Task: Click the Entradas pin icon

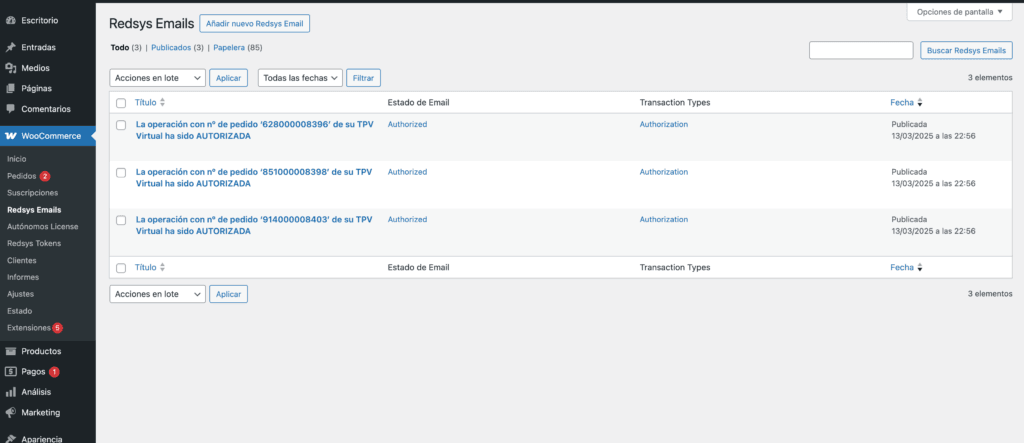Action: (10, 47)
